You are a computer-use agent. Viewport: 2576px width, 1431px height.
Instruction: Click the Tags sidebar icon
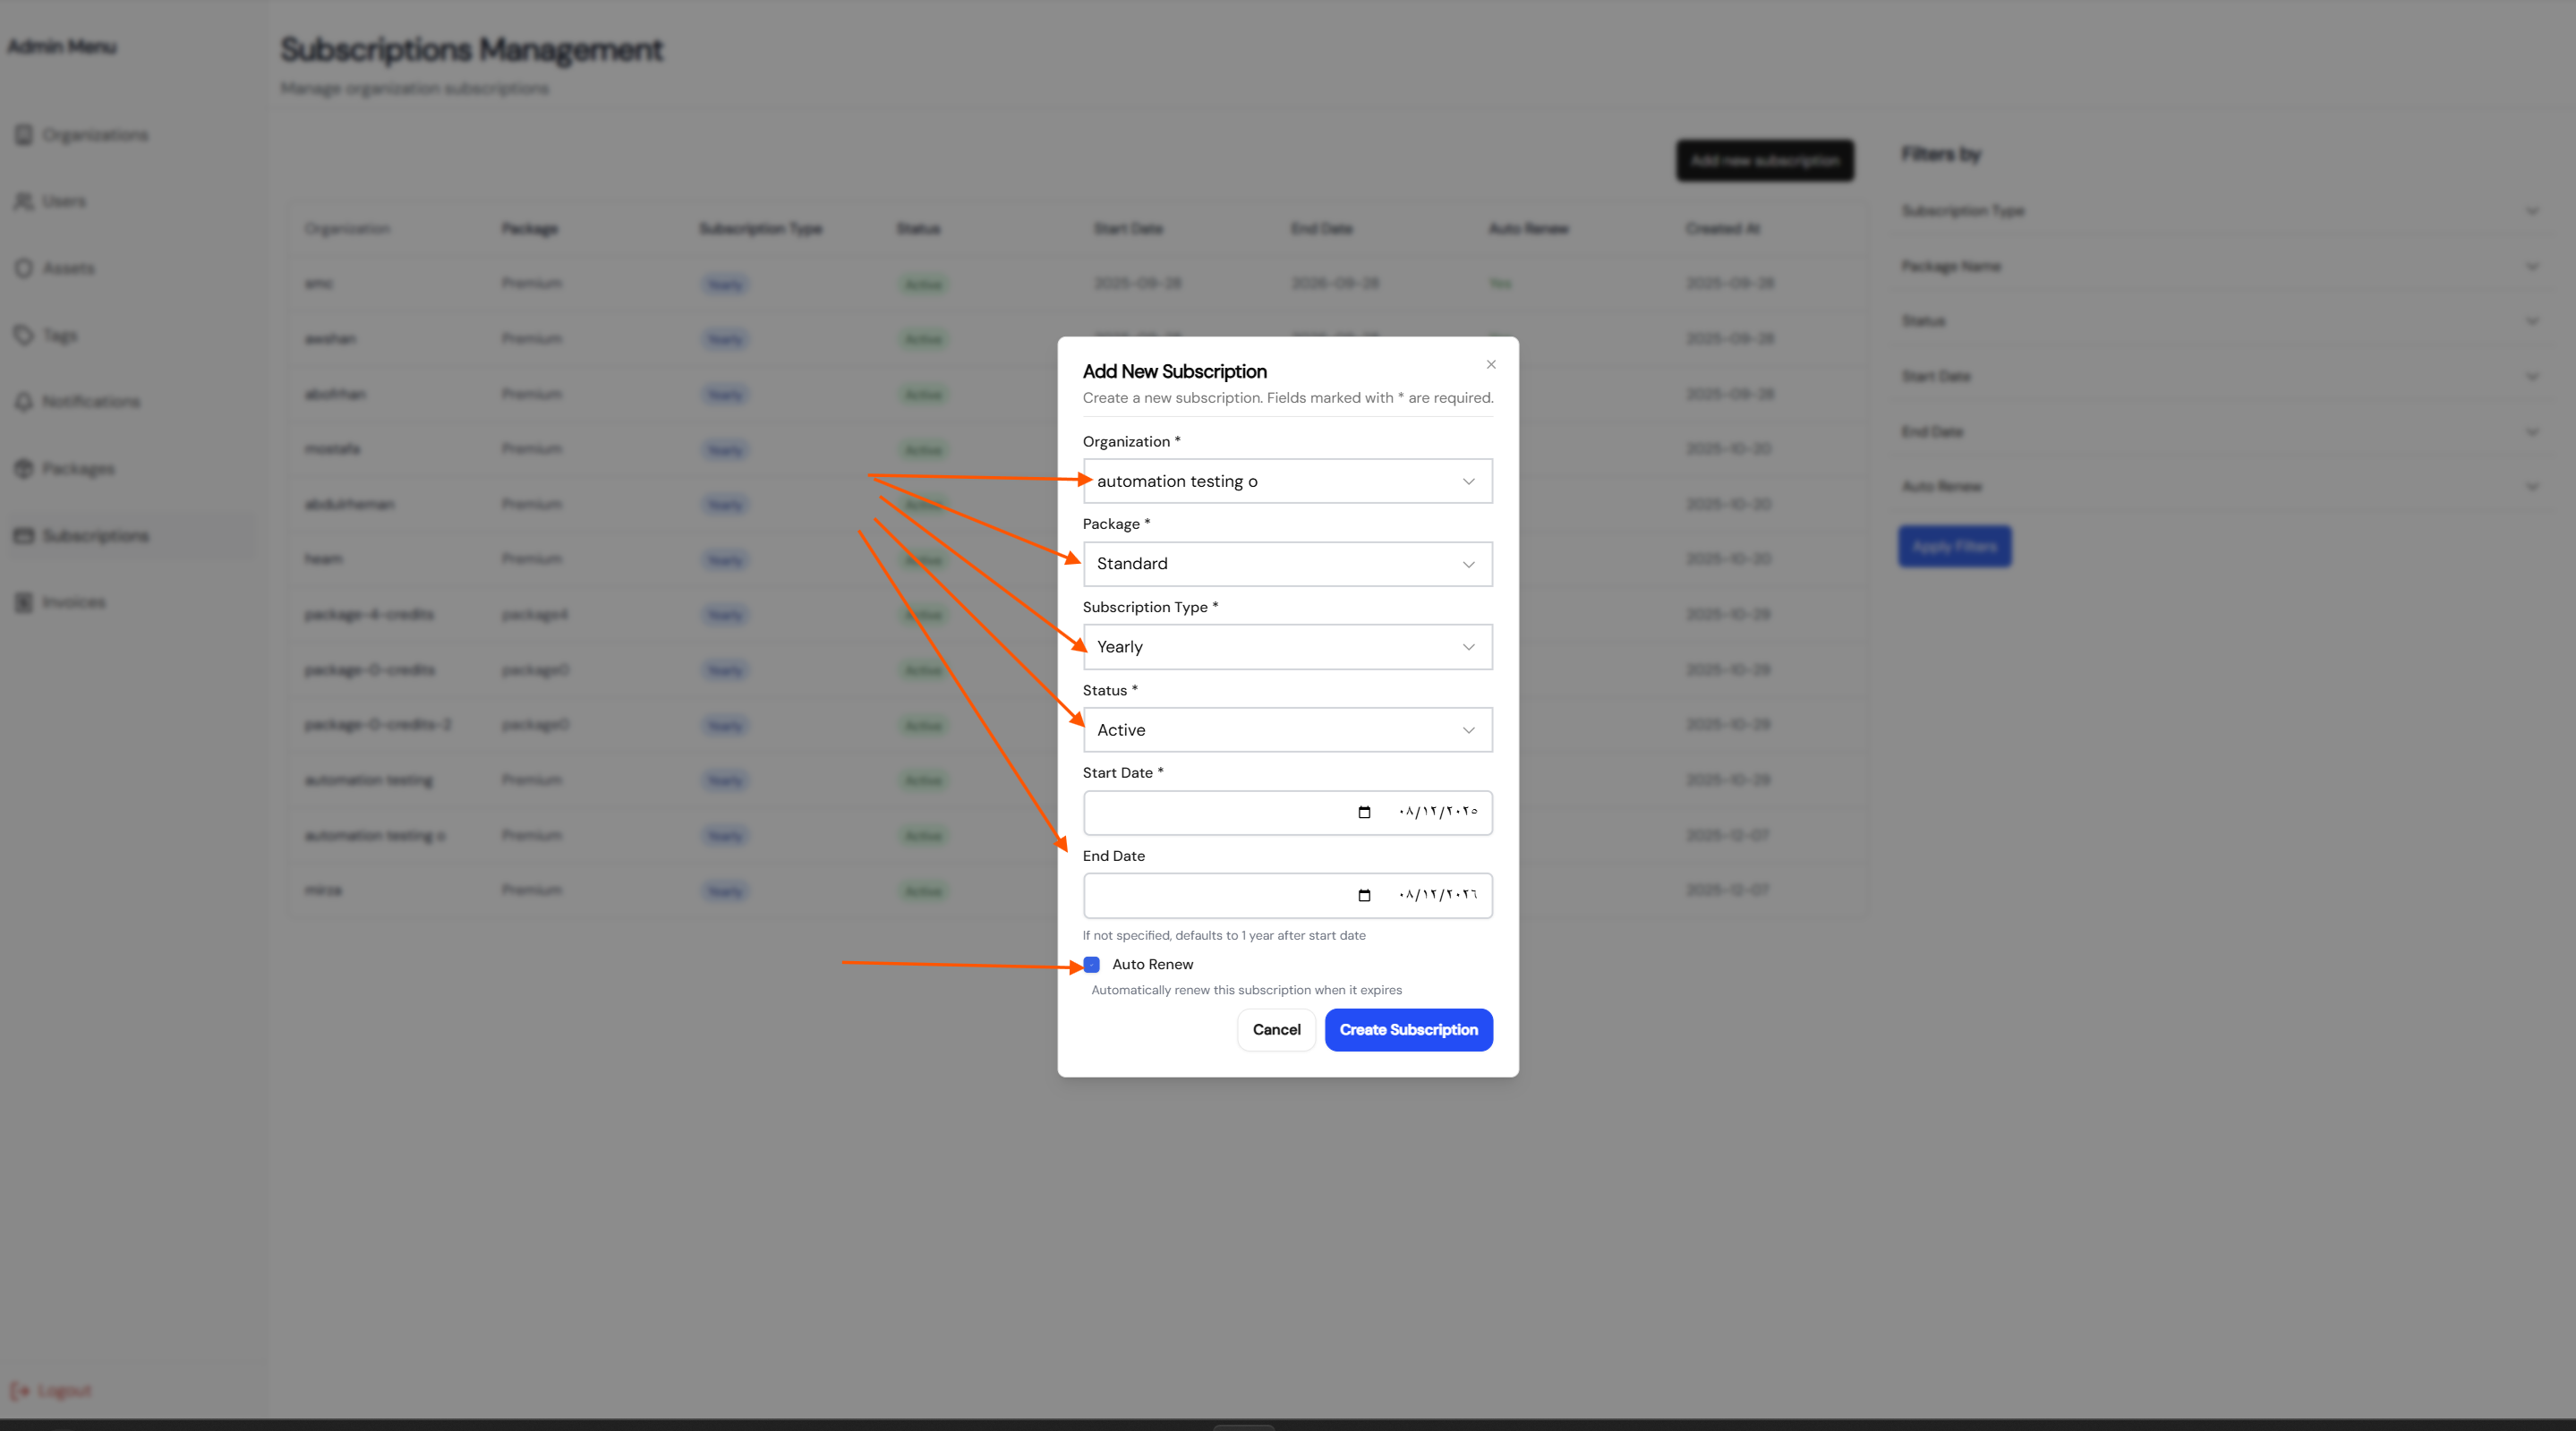pyautogui.click(x=24, y=335)
